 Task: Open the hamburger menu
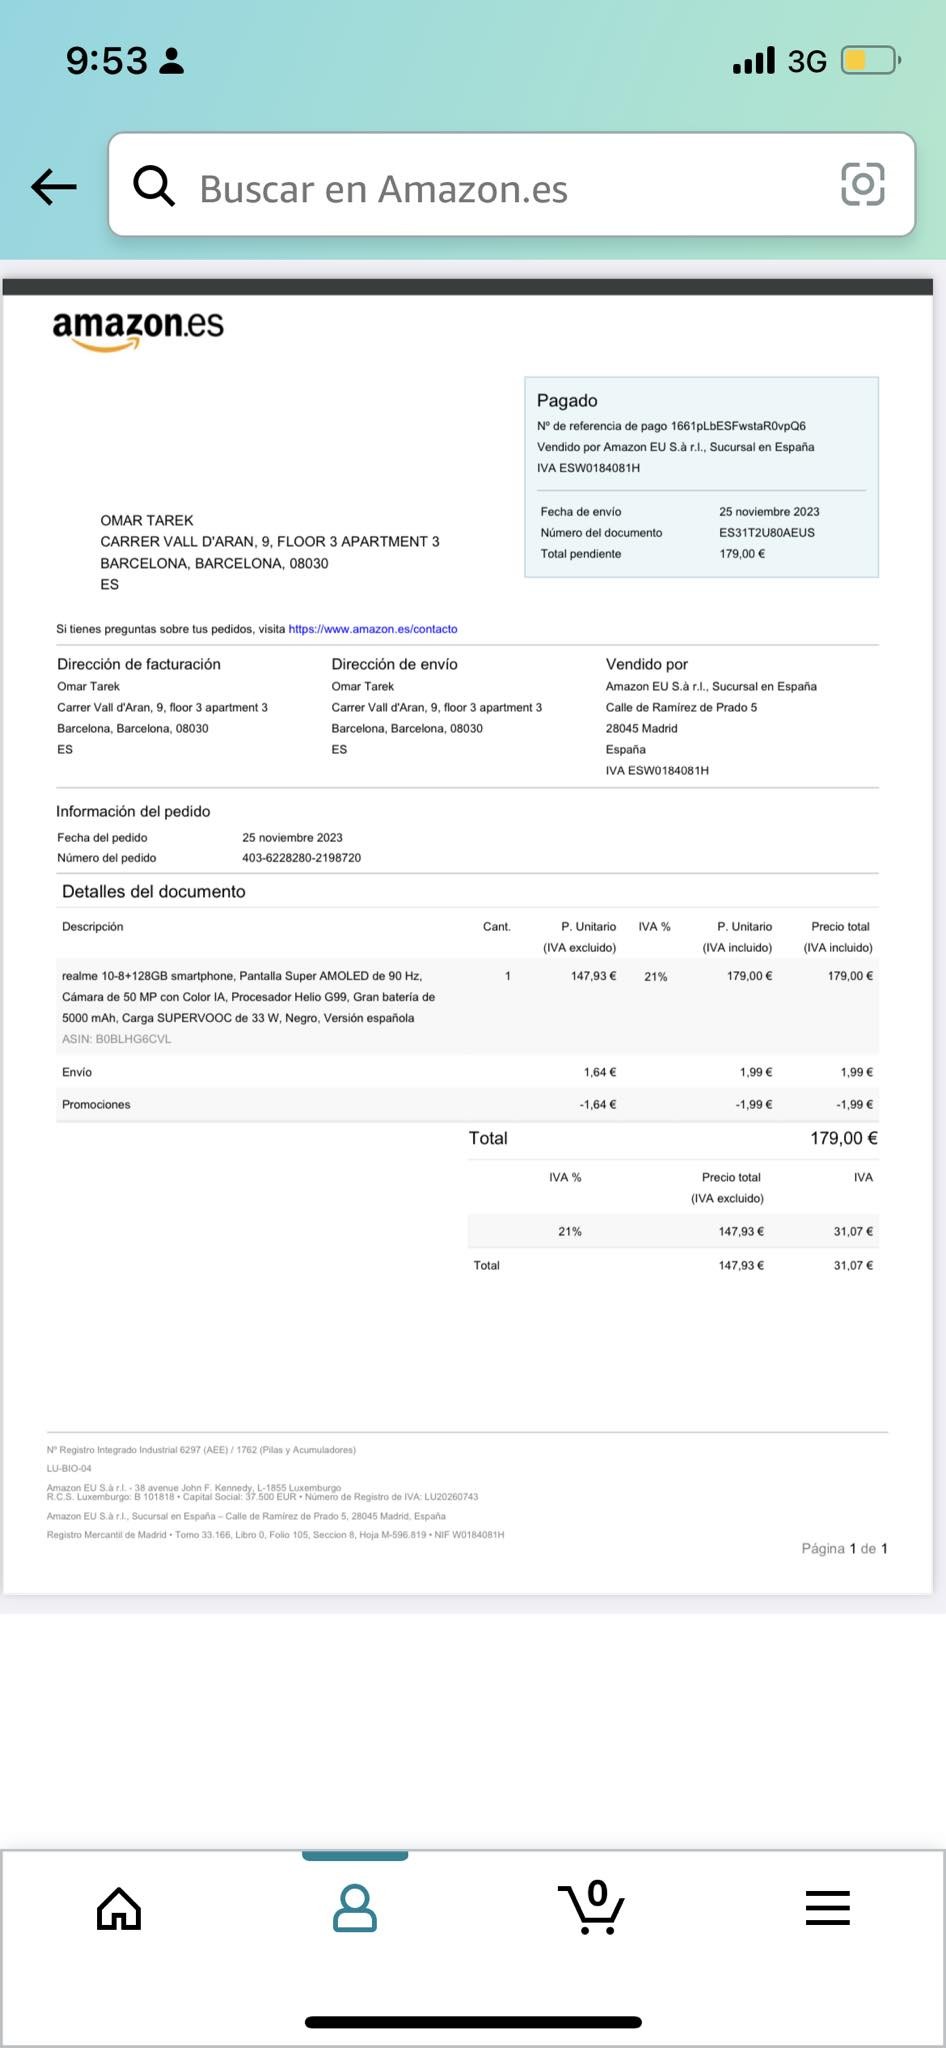point(827,1908)
